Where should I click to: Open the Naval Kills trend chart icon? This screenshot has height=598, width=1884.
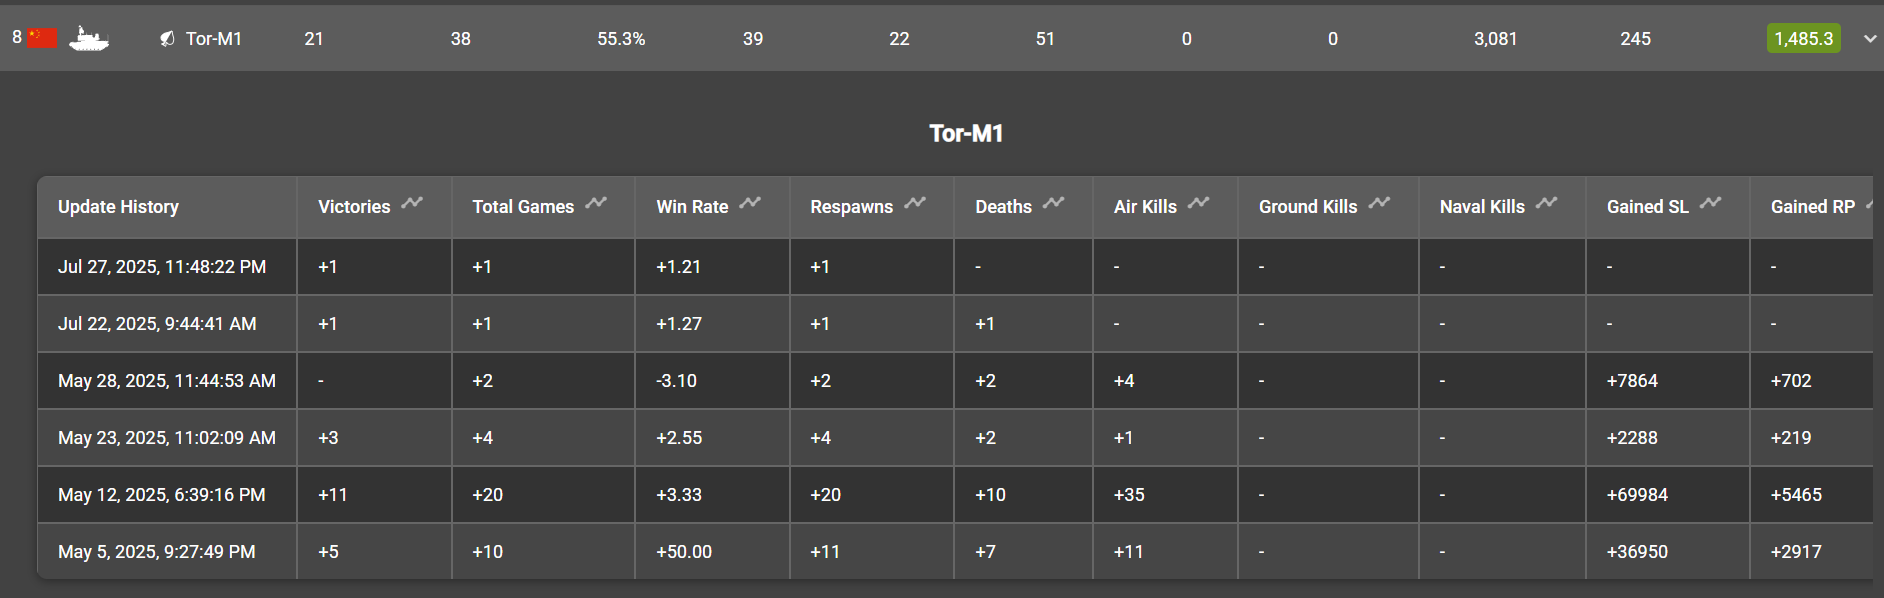pyautogui.click(x=1547, y=203)
